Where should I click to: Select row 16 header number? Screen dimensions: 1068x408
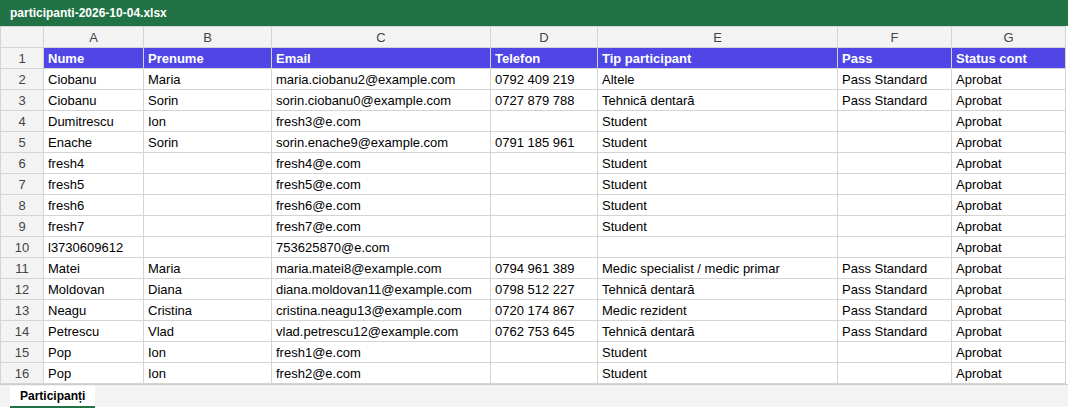pyautogui.click(x=22, y=374)
